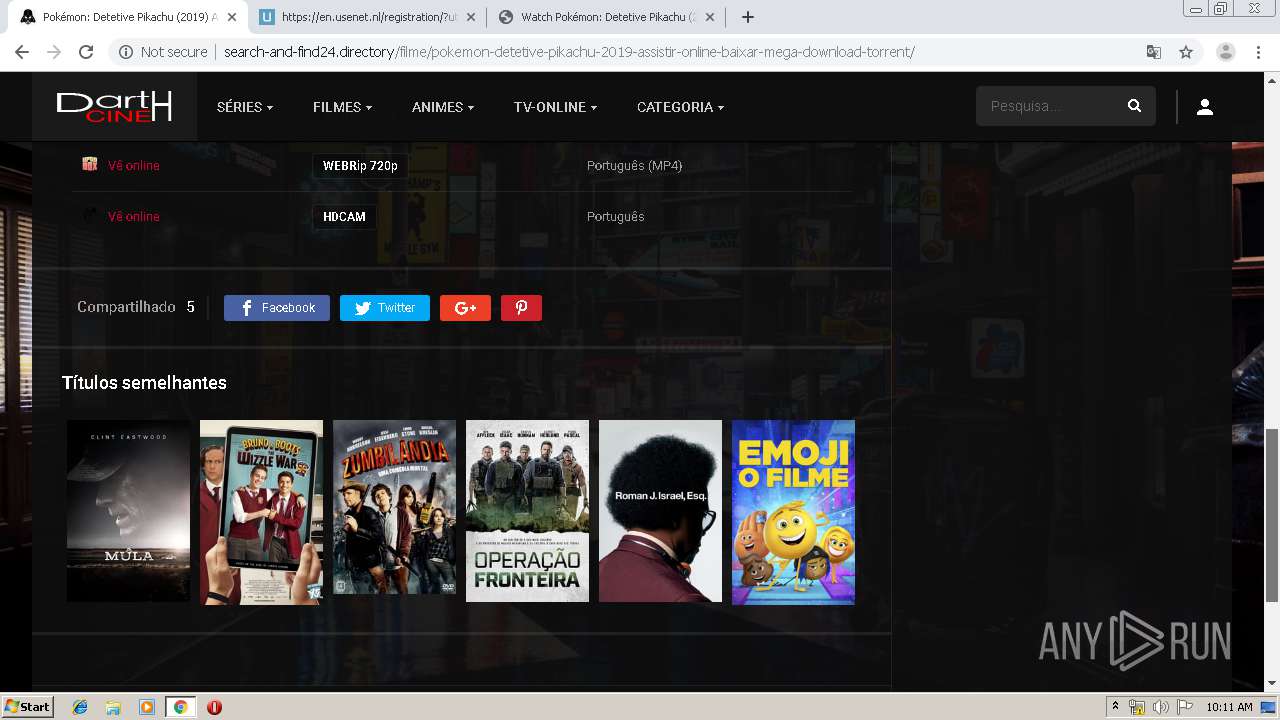View the Not secure site info icon
Screen dimensions: 1280x720
tap(126, 52)
